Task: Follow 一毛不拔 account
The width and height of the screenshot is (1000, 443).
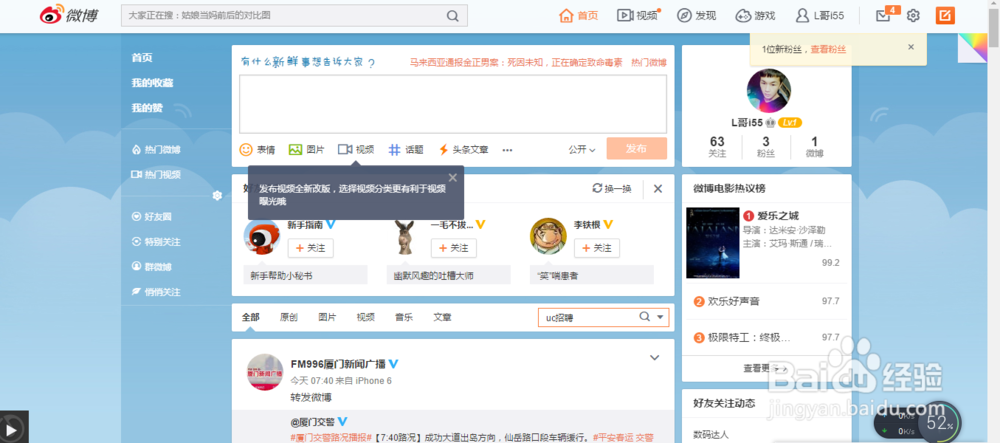Action: tap(453, 248)
